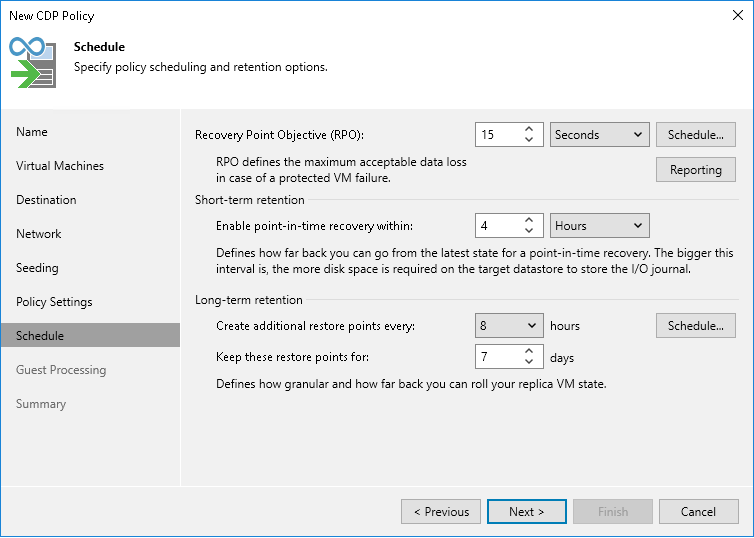The image size is (754, 538).
Task: Select the Network step
Action: (x=38, y=234)
